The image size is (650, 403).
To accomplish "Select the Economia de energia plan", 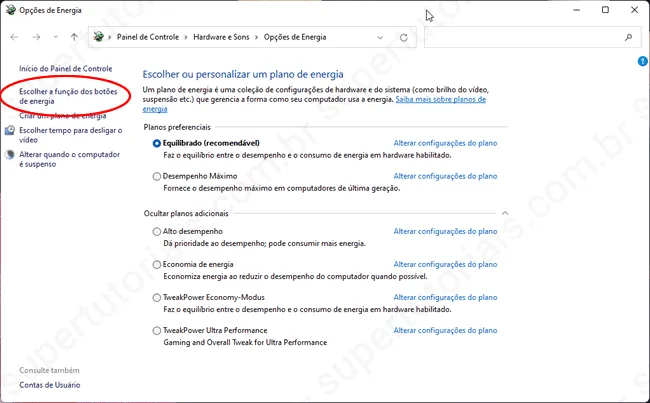I will tap(156, 265).
